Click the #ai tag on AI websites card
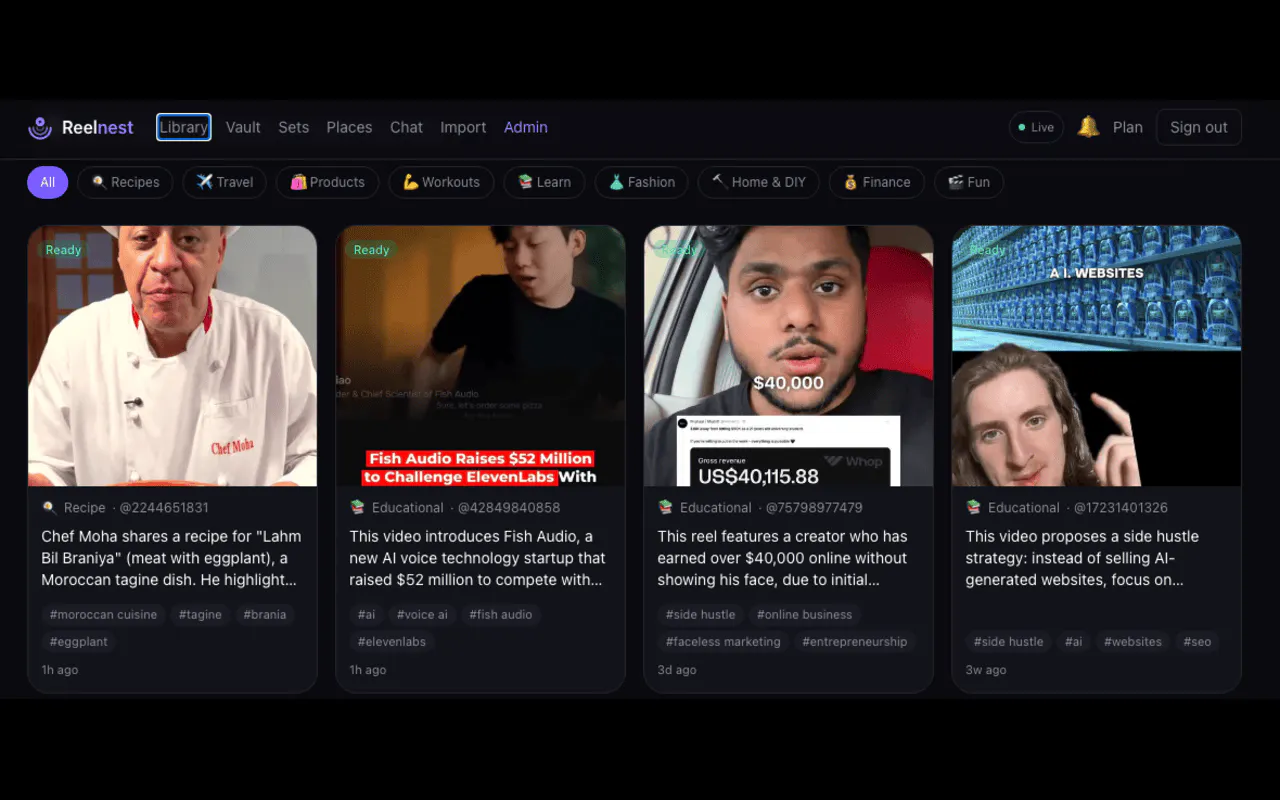The width and height of the screenshot is (1280, 800). 1074,642
